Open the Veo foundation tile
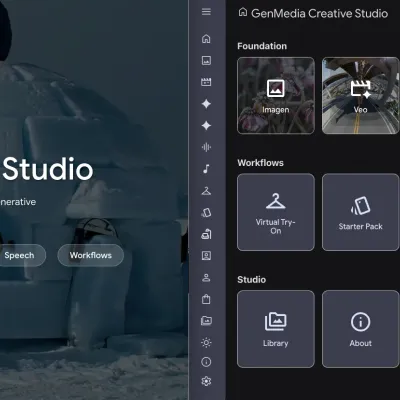This screenshot has width=400, height=400. (x=361, y=96)
